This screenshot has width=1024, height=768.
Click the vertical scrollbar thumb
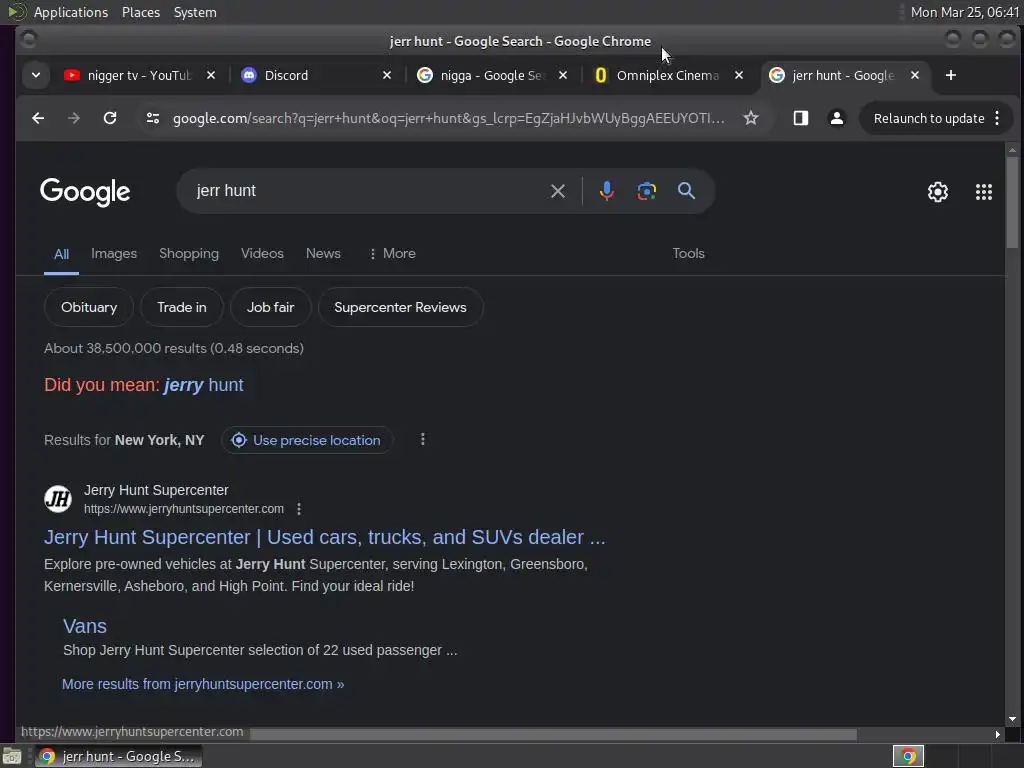pyautogui.click(x=1012, y=202)
